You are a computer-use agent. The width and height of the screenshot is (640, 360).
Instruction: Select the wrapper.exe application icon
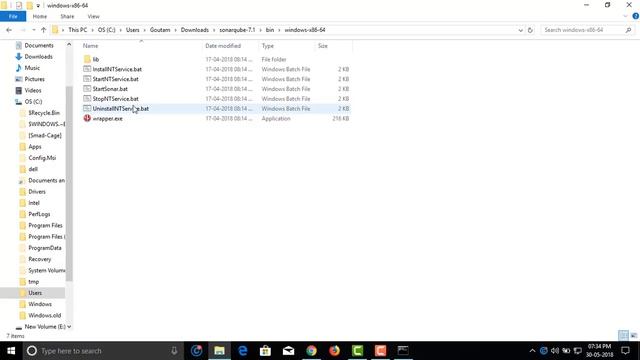pos(87,118)
